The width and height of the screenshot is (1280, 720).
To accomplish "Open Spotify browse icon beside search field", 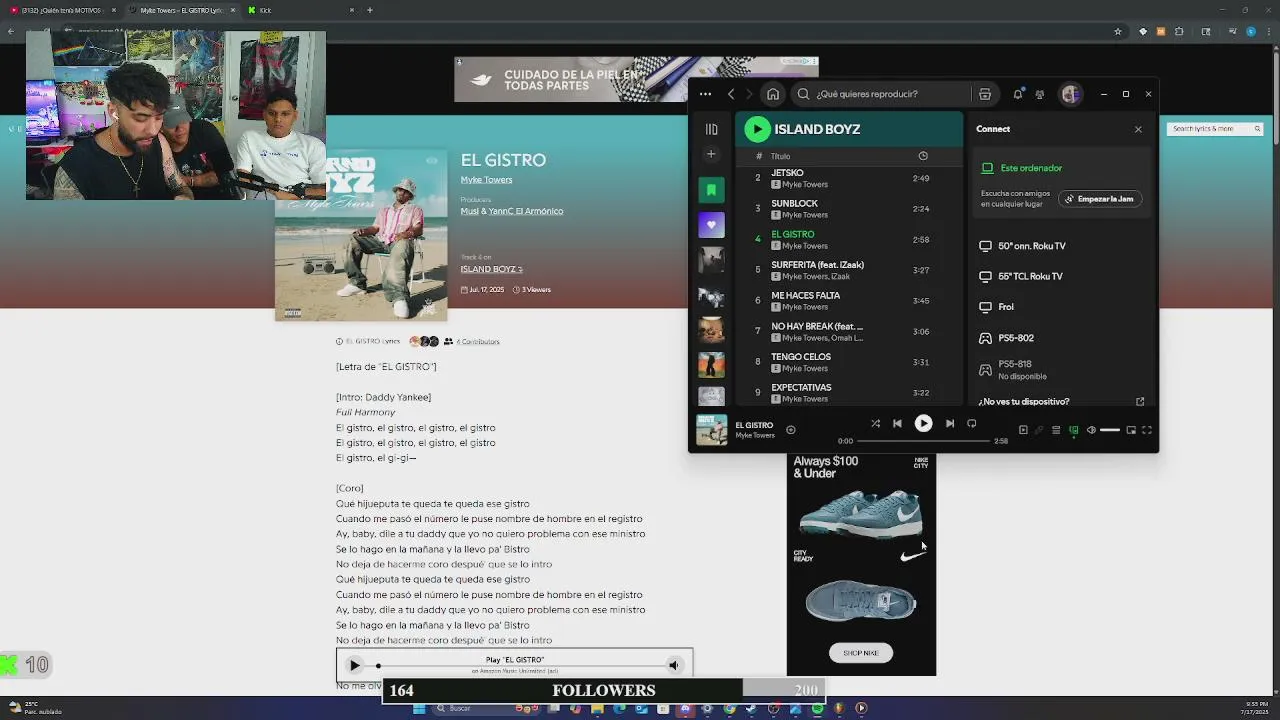I will 985,94.
